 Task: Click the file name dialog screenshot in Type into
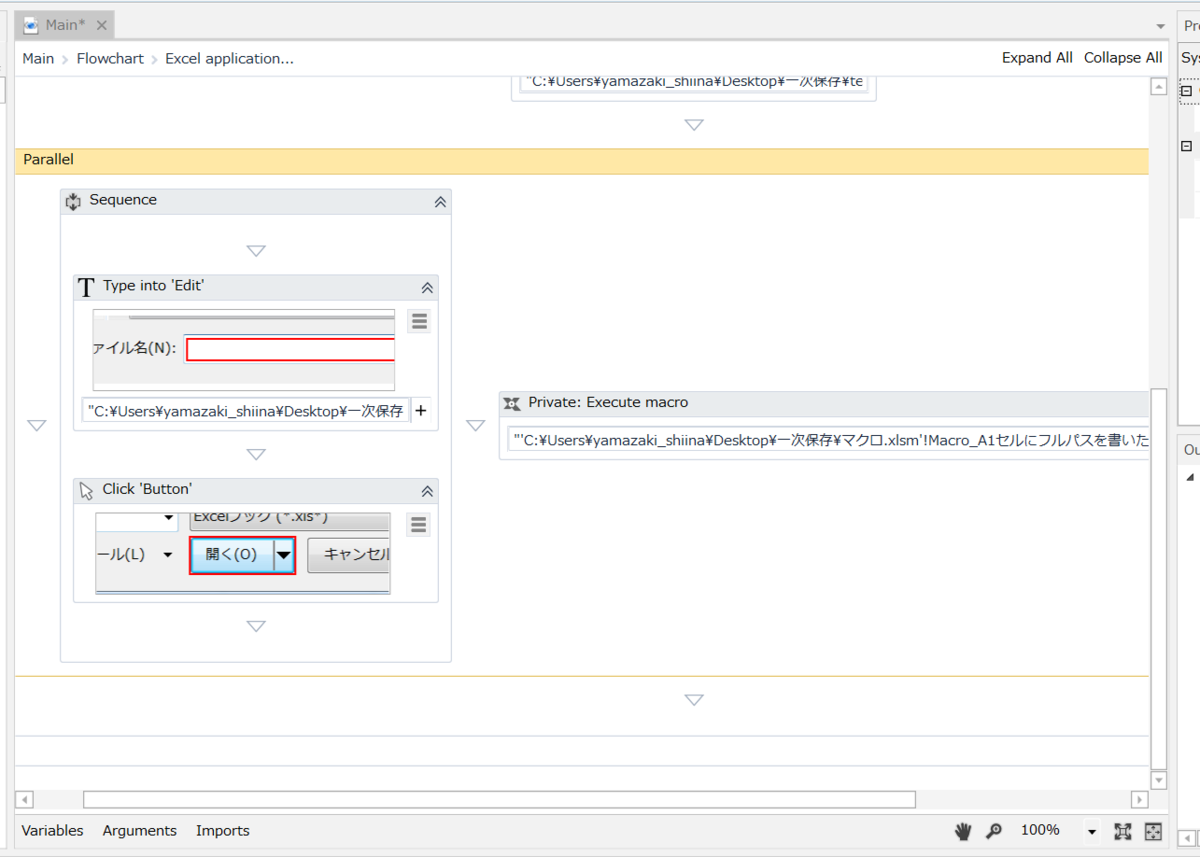tap(244, 350)
